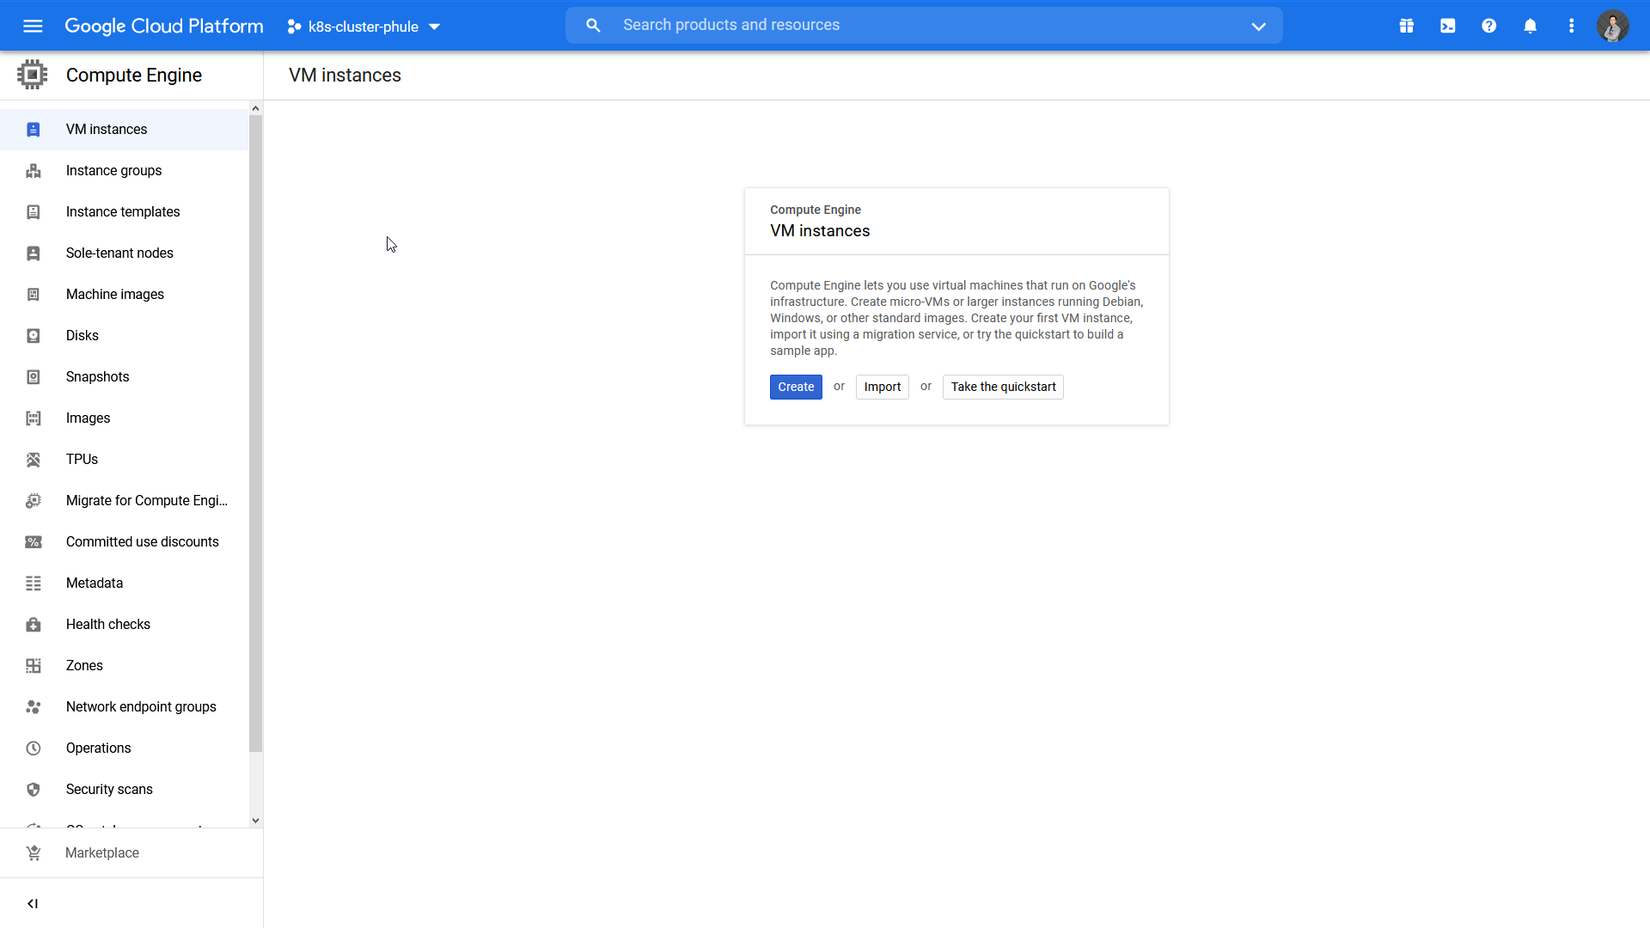
Task: Click Take the quickstart button
Action: click(1003, 387)
